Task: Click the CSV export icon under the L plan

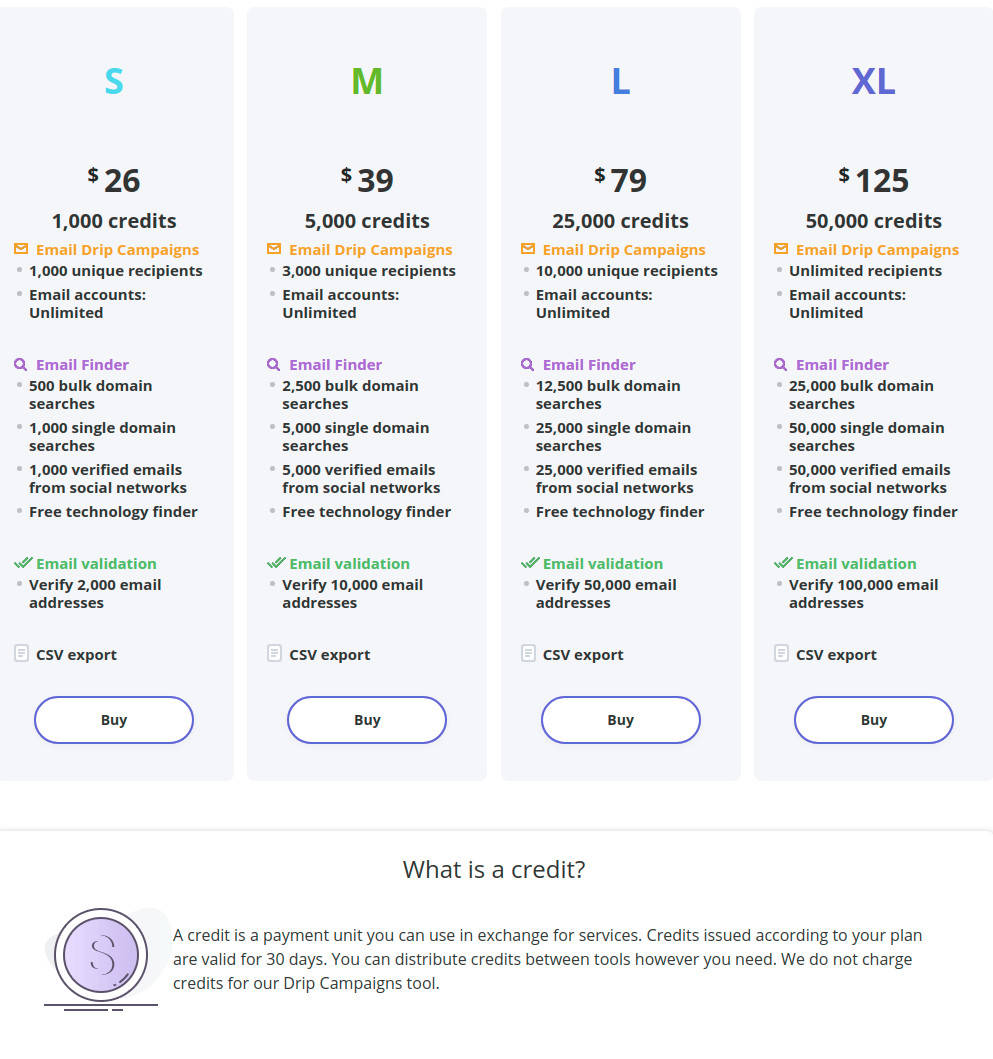Action: [528, 653]
